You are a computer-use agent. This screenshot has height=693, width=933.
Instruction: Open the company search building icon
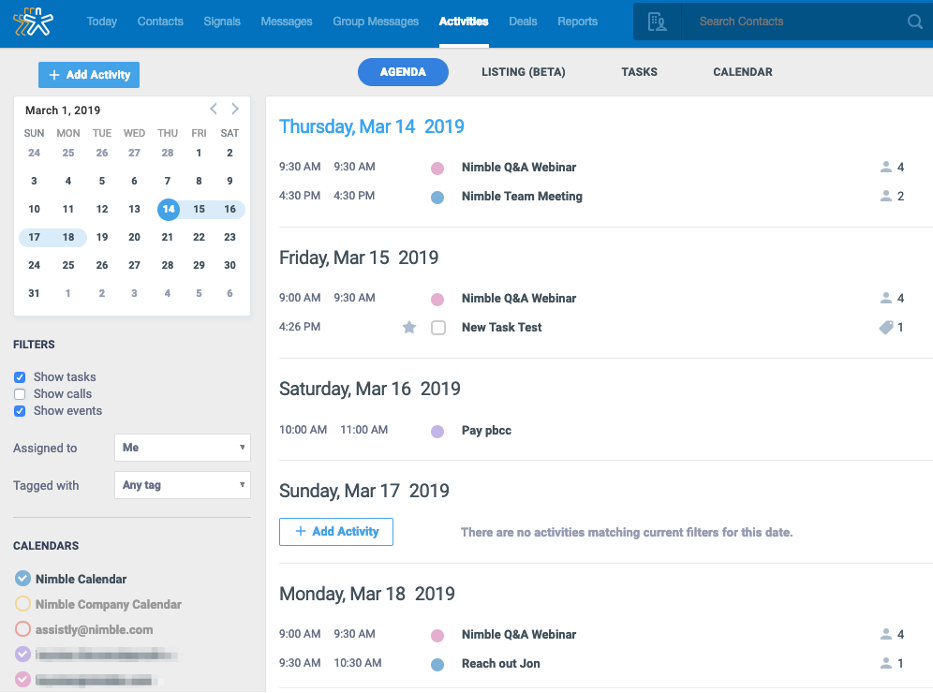pos(657,22)
